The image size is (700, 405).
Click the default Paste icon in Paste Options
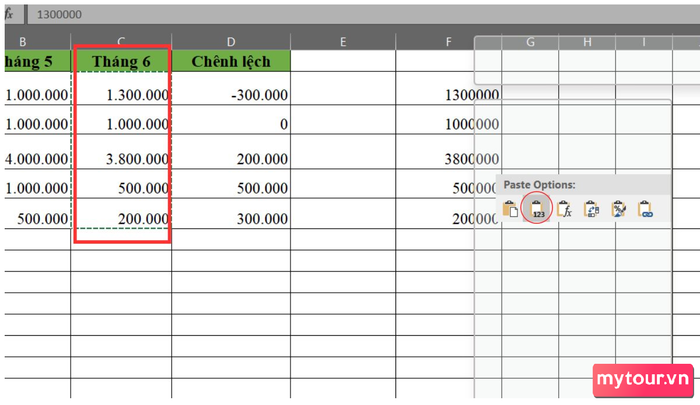coord(510,209)
